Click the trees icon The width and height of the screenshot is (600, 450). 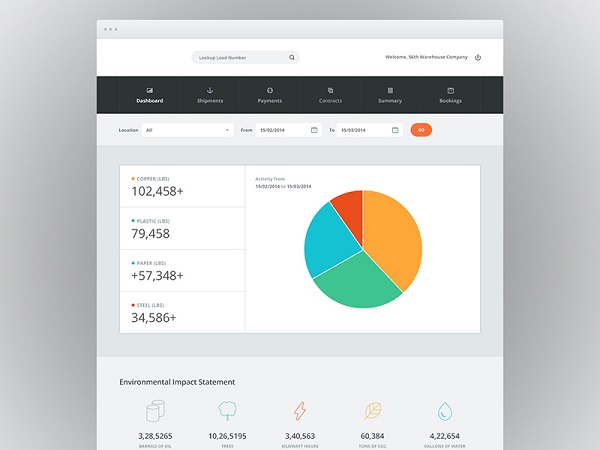[228, 412]
